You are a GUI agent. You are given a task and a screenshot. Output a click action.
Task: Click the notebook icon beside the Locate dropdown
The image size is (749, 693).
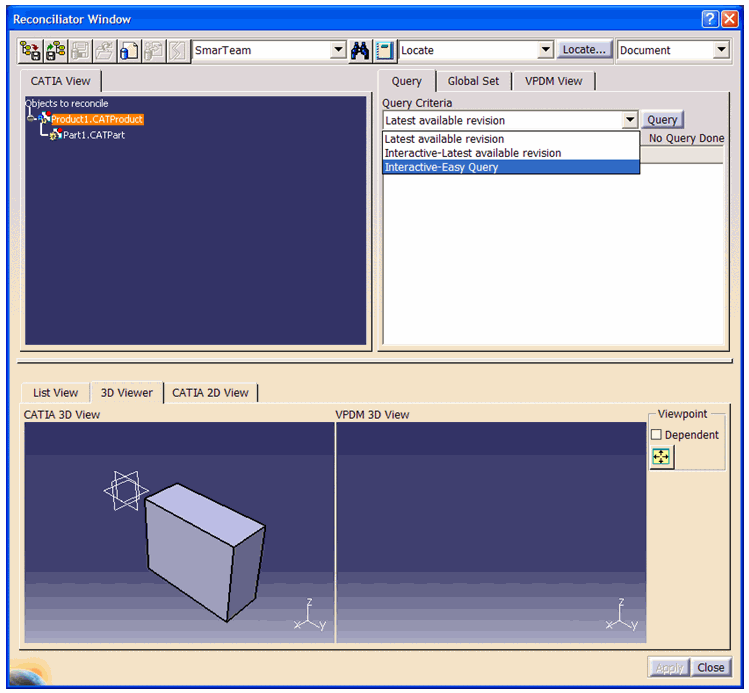pos(385,50)
